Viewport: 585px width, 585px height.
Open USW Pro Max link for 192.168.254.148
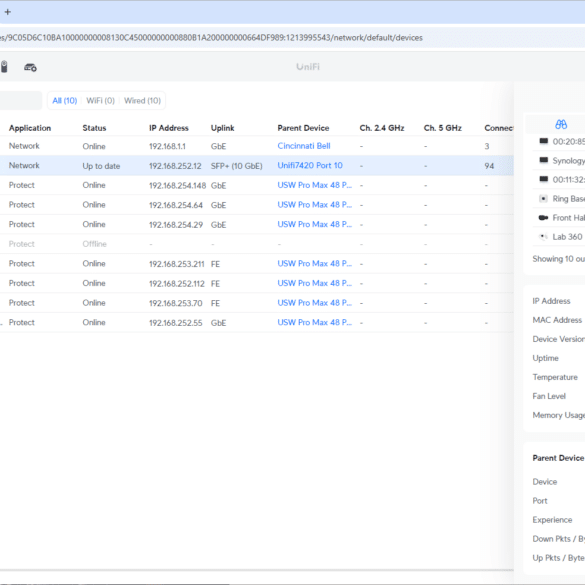315,185
